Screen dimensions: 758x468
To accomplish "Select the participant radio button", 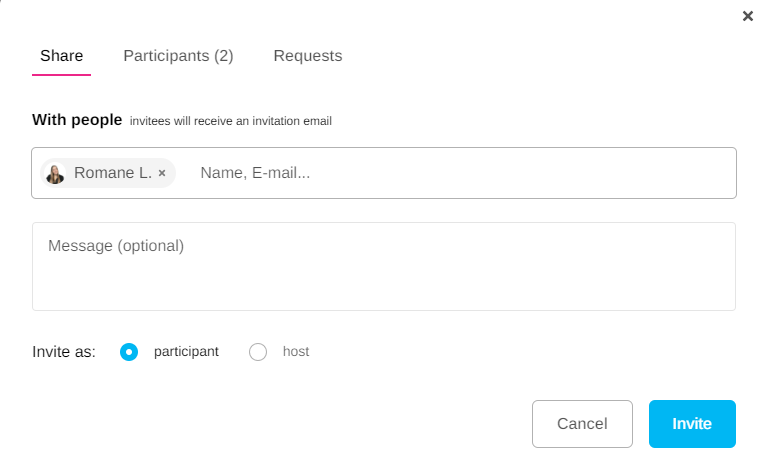I will click(128, 352).
